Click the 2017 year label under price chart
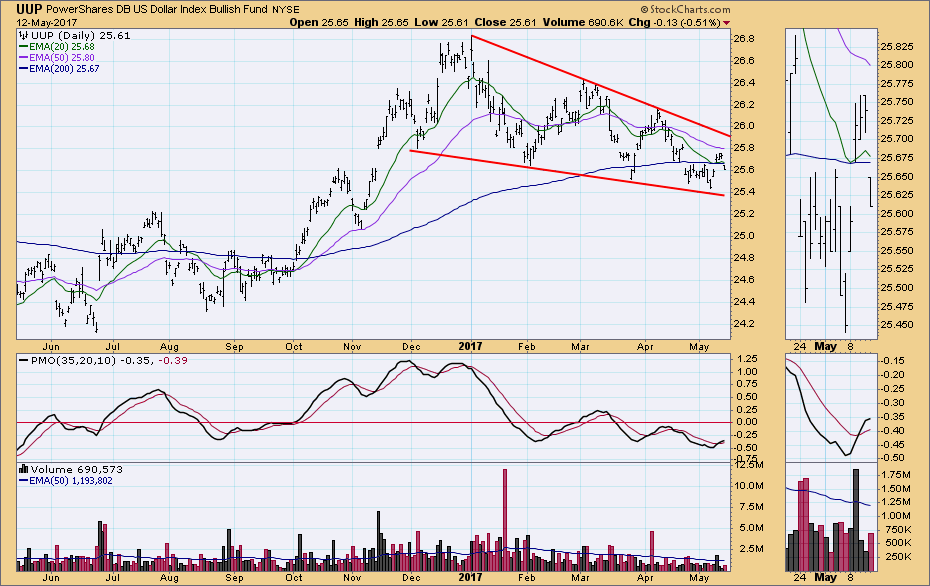Viewport: 930px width, 586px height. [x=471, y=346]
